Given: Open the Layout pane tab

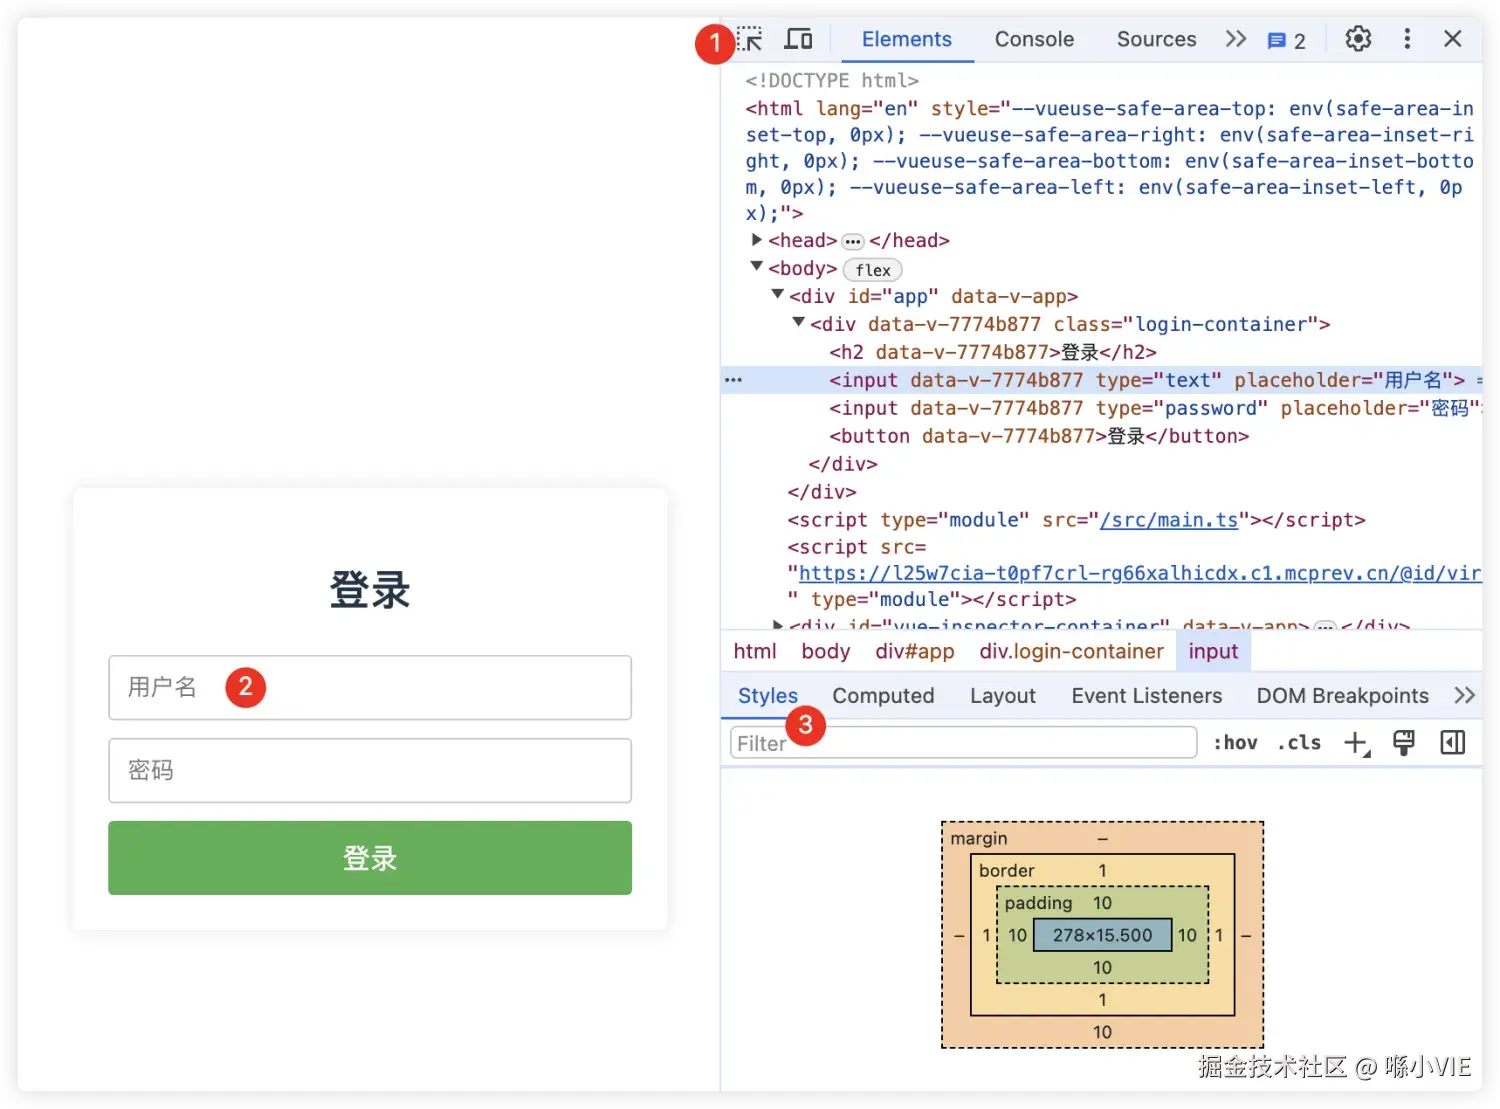Looking at the screenshot, I should click(1003, 696).
